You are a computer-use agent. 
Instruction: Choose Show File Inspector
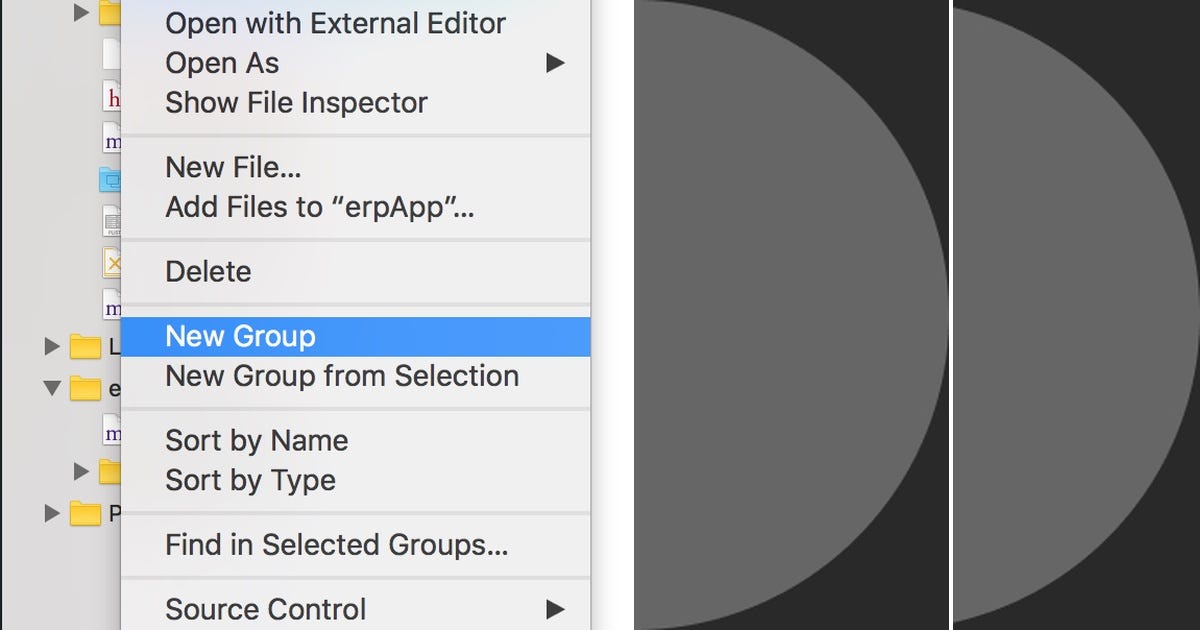296,102
